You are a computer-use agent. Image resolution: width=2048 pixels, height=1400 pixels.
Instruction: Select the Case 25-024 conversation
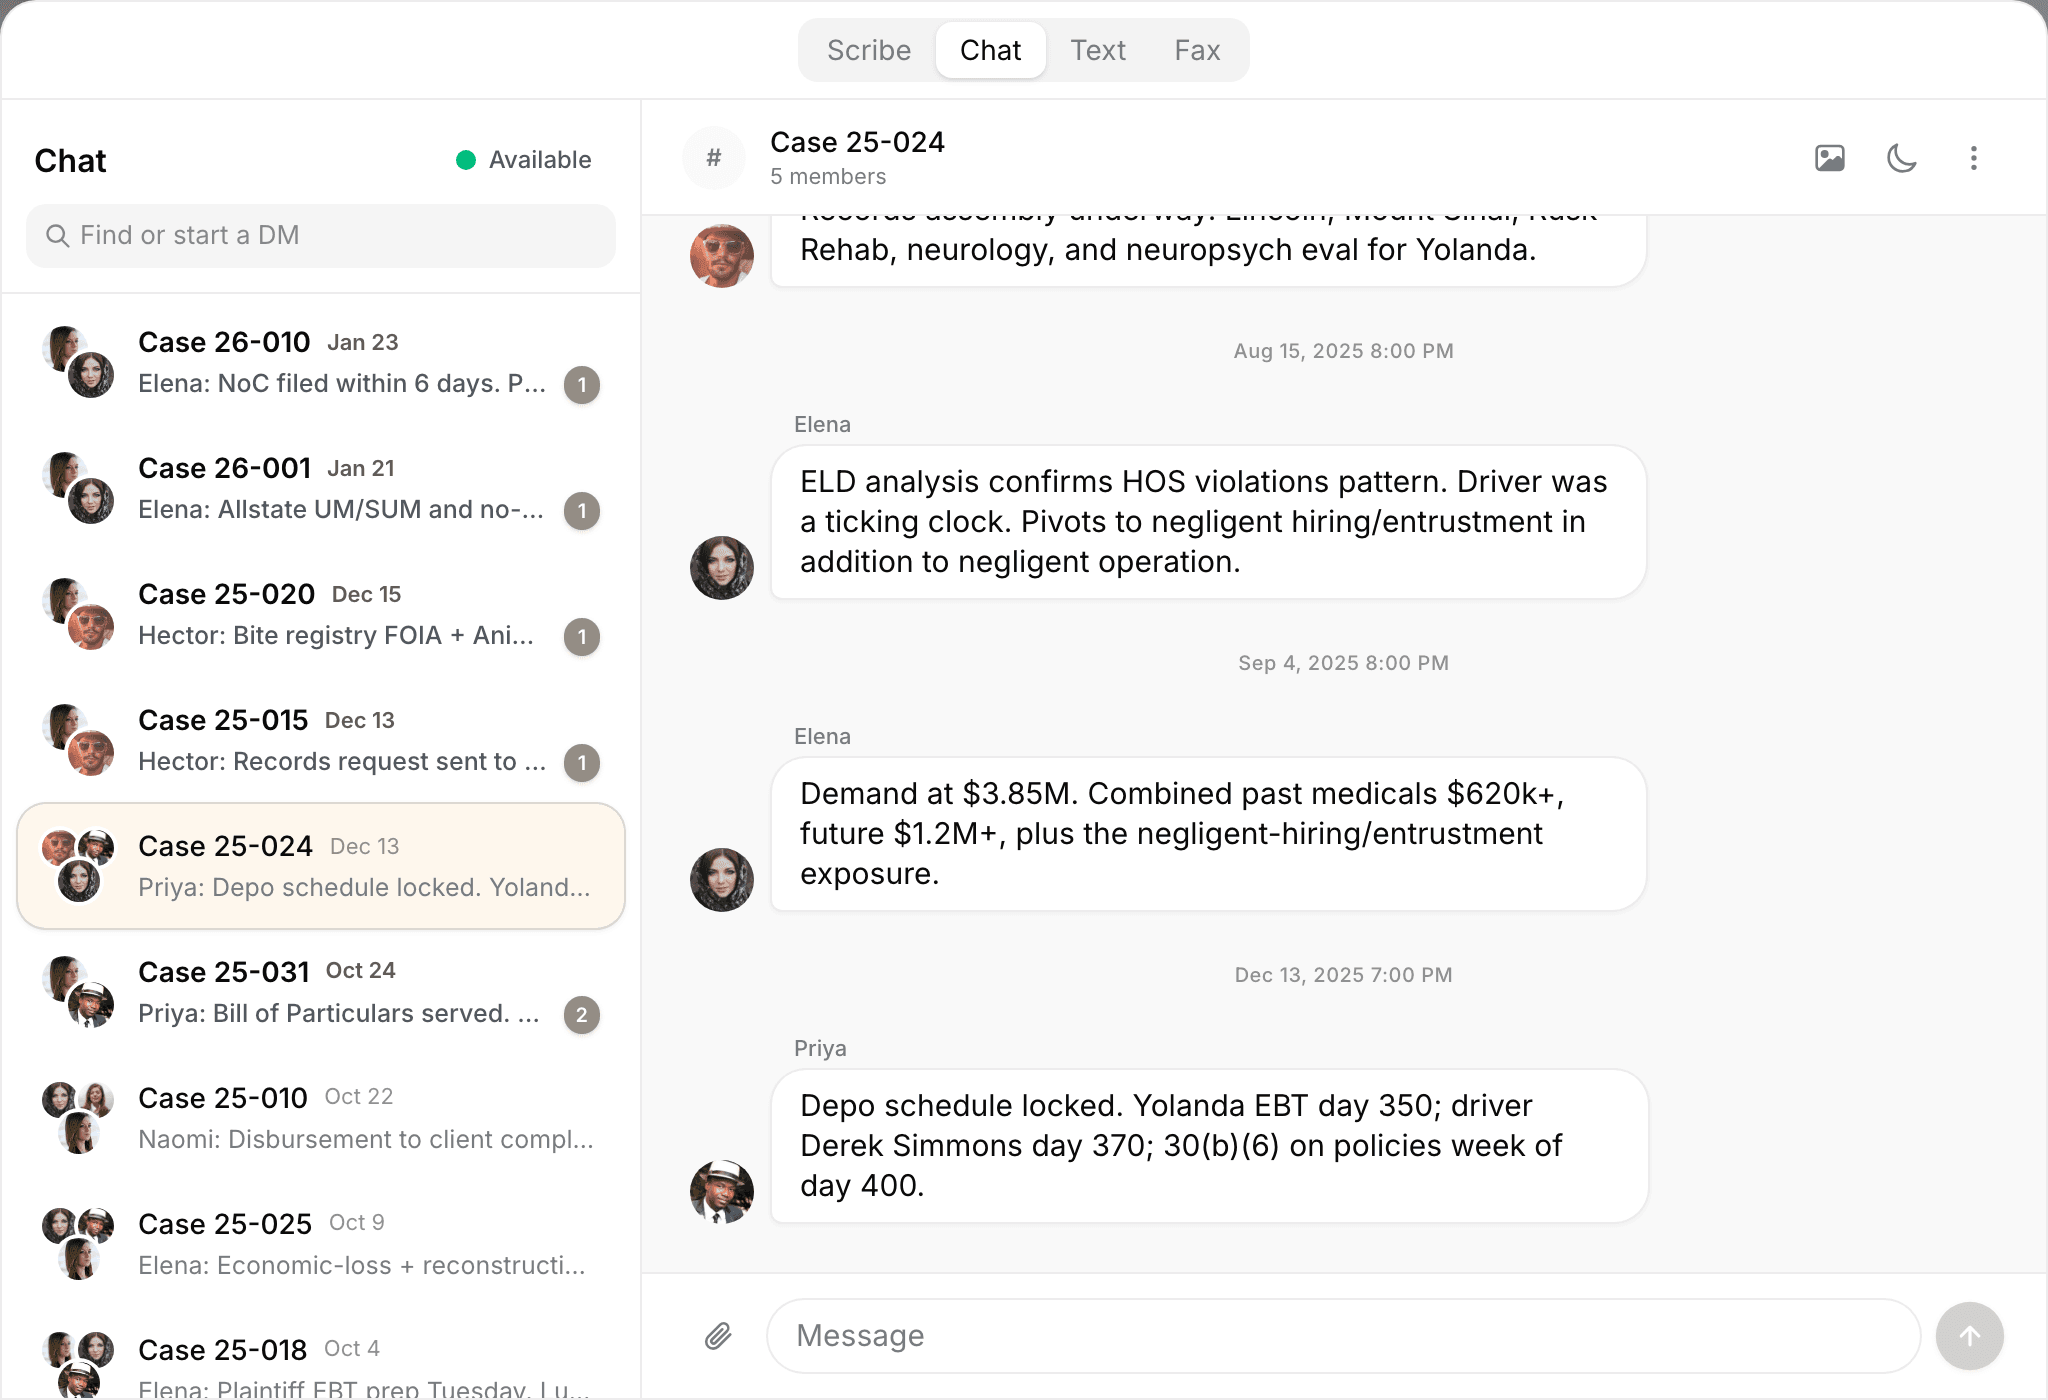pyautogui.click(x=321, y=866)
